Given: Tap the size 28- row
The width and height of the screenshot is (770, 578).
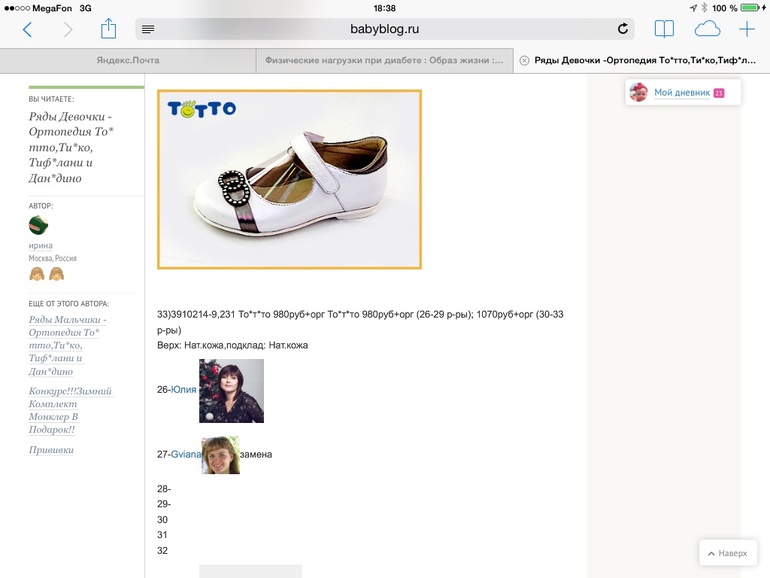Looking at the screenshot, I should (164, 489).
